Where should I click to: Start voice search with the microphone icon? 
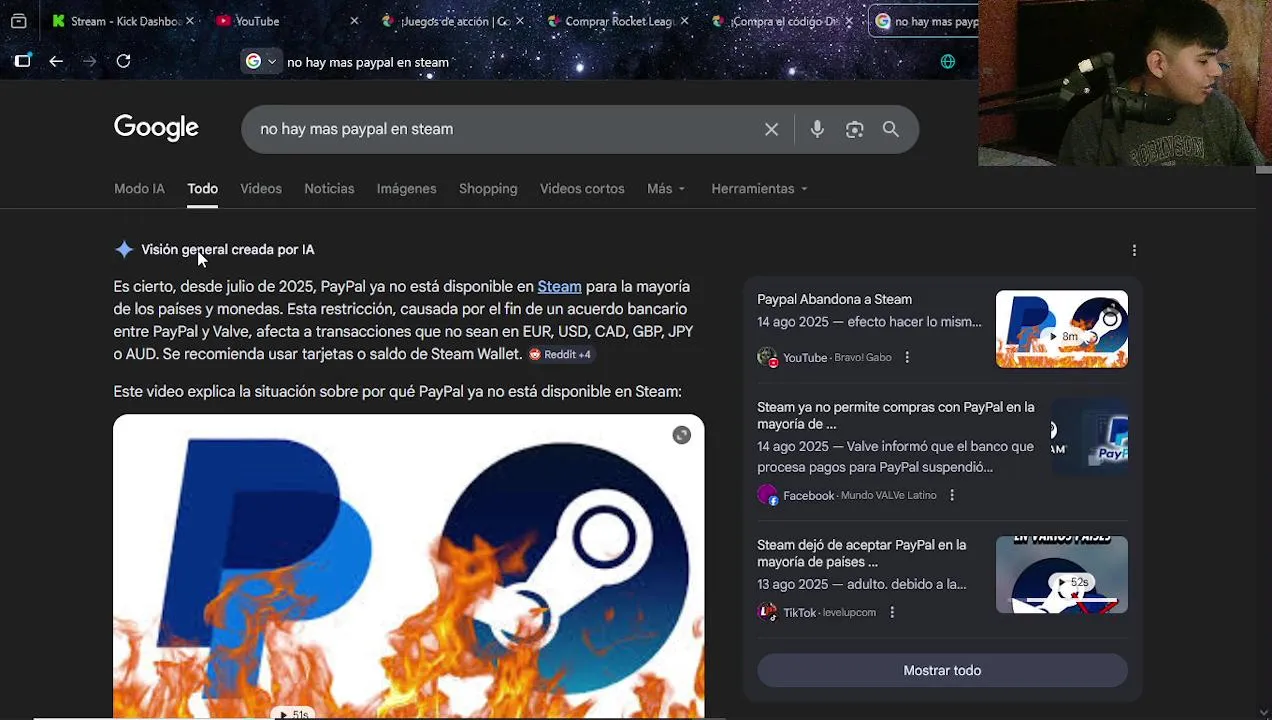click(x=817, y=129)
